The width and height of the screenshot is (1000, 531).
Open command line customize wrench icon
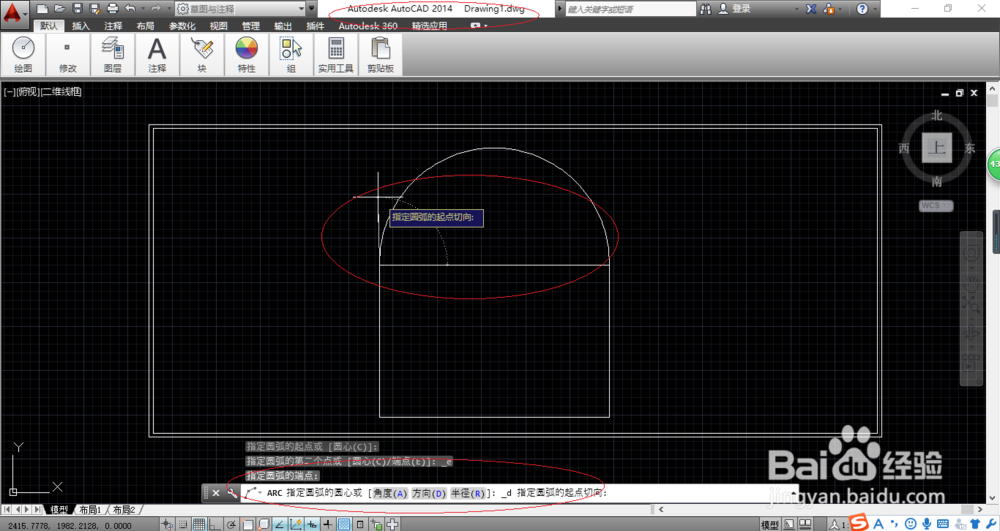pyautogui.click(x=232, y=493)
